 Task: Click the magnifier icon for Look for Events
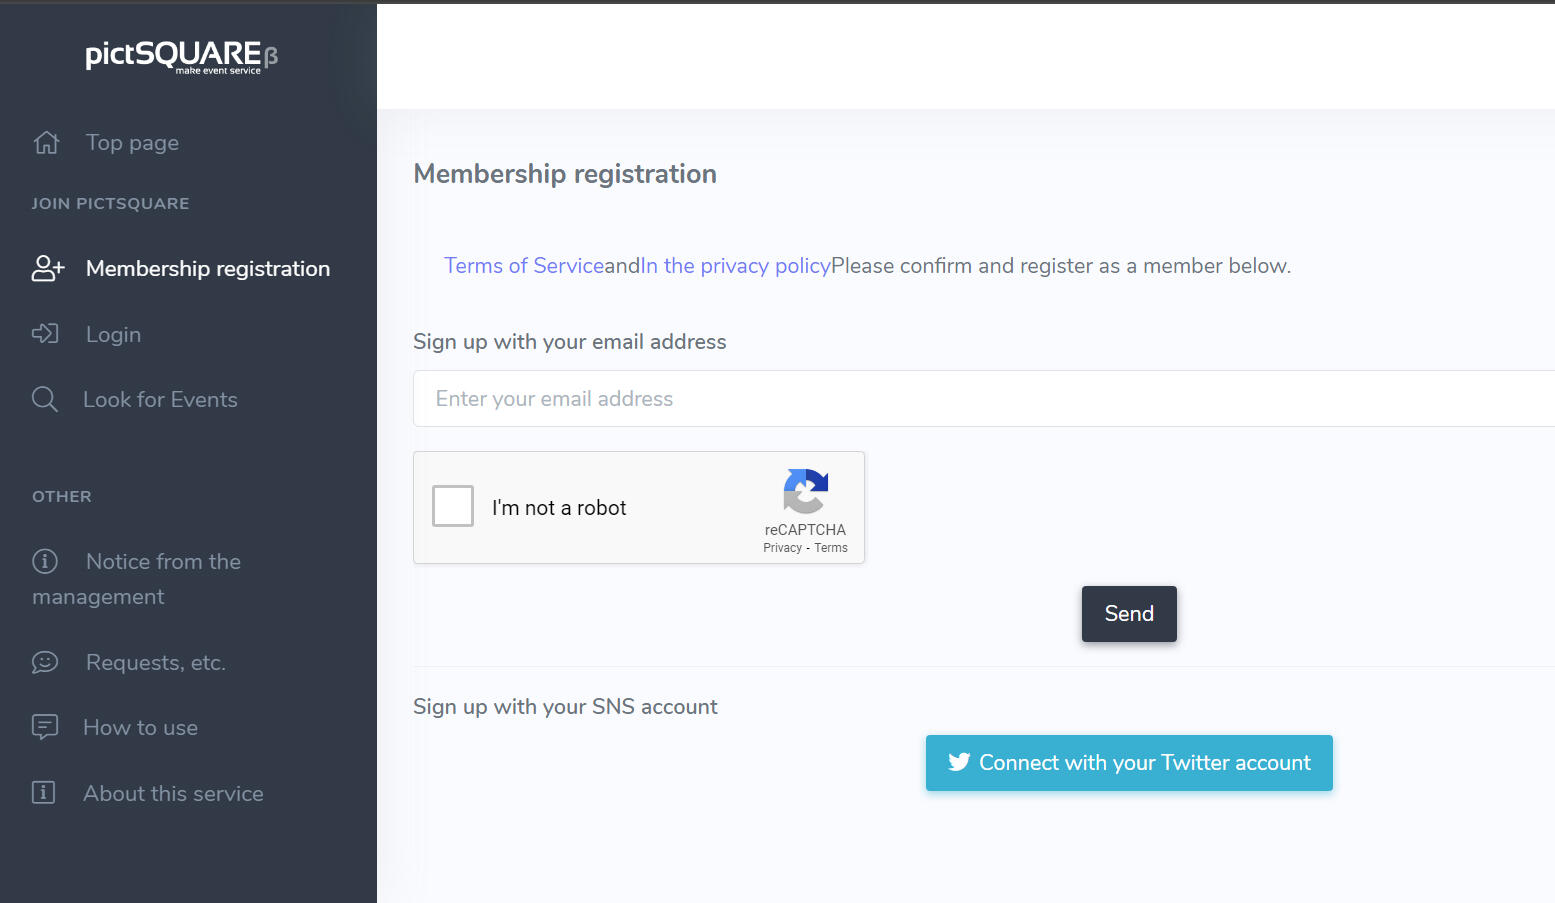[45, 399]
